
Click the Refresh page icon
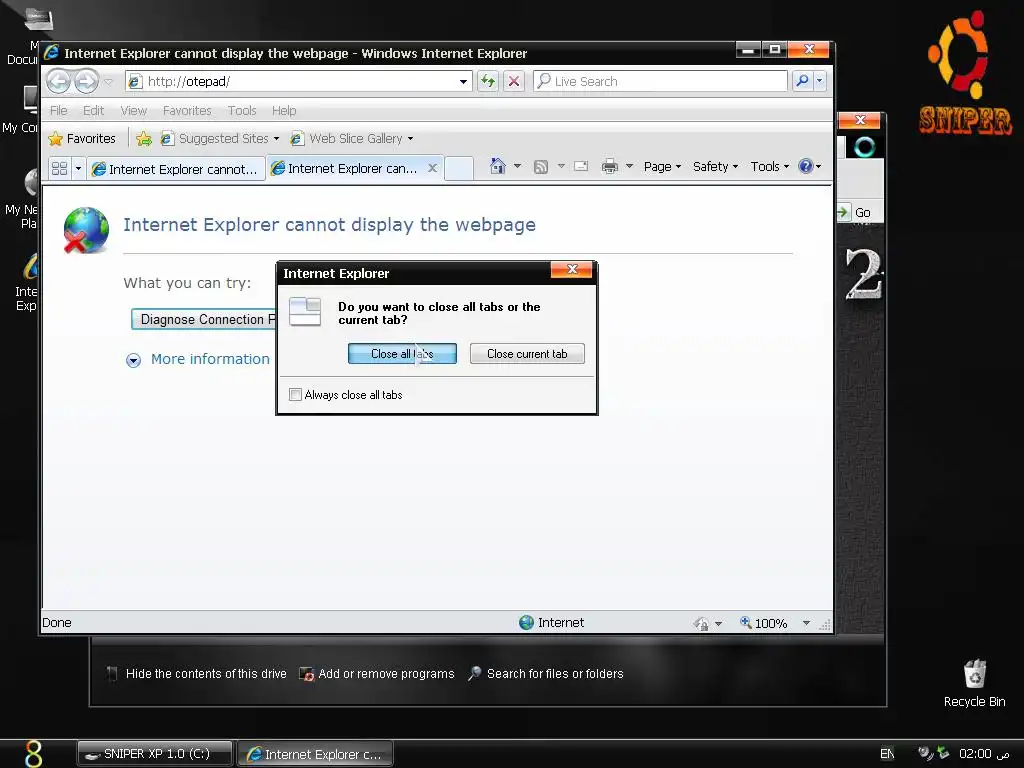488,81
